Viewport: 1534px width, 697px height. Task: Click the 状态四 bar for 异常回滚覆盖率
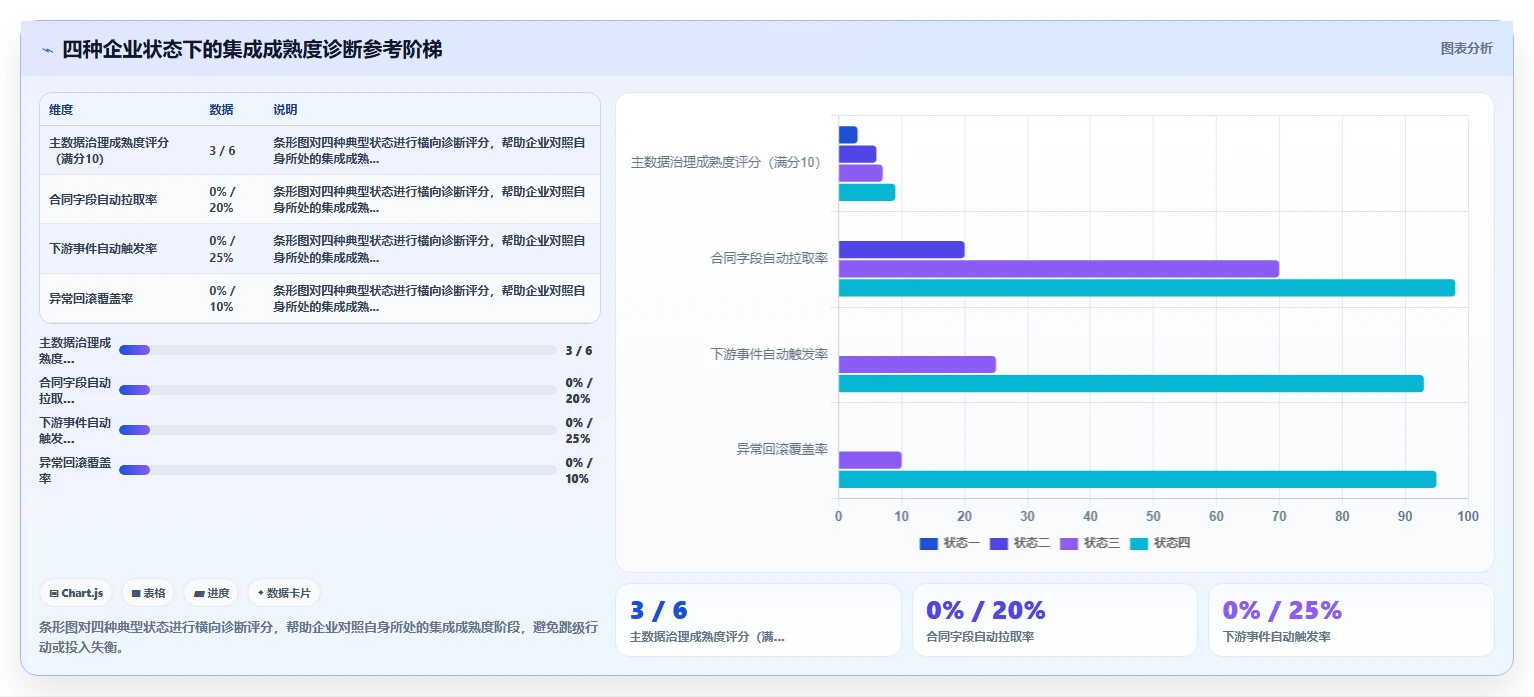[x=1137, y=480]
